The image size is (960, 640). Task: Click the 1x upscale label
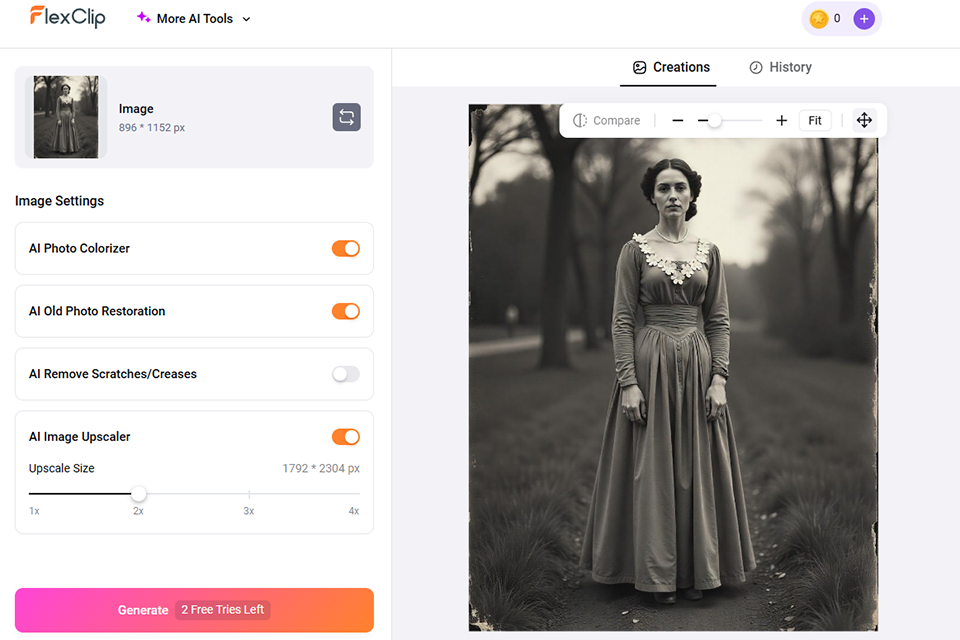(34, 511)
